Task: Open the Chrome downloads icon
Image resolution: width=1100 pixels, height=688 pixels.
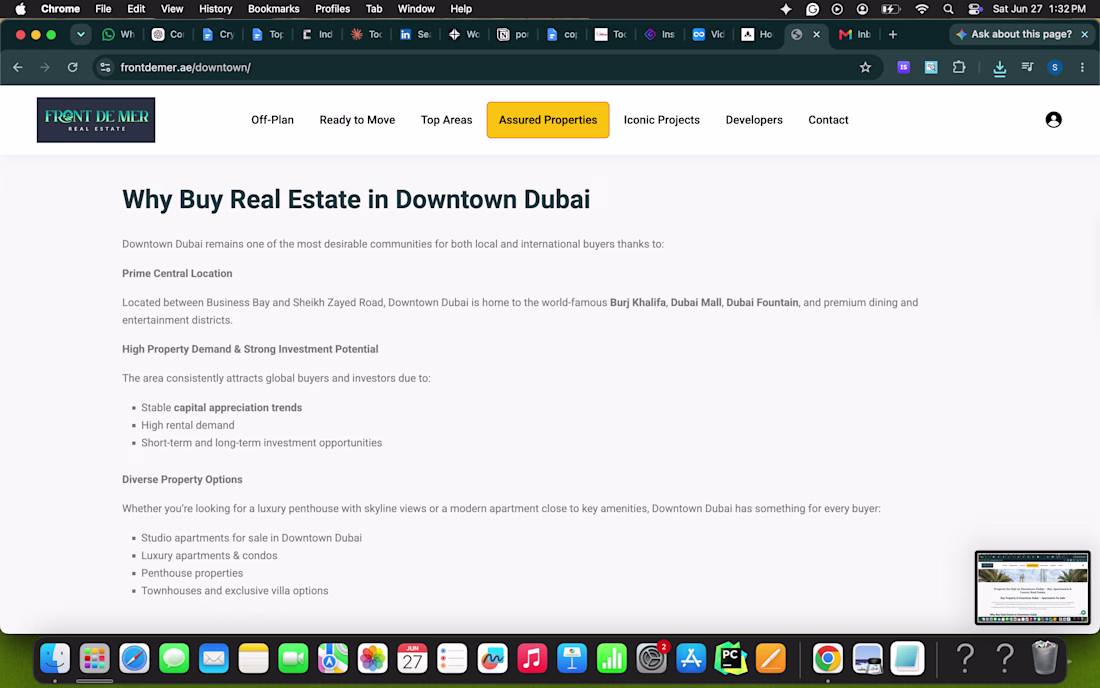Action: point(999,67)
